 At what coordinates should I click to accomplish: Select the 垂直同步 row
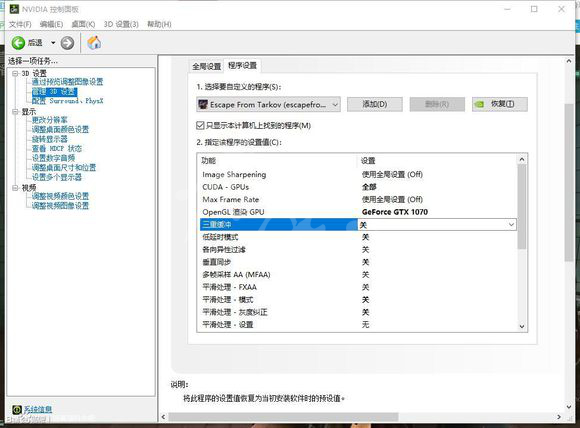click(358, 262)
